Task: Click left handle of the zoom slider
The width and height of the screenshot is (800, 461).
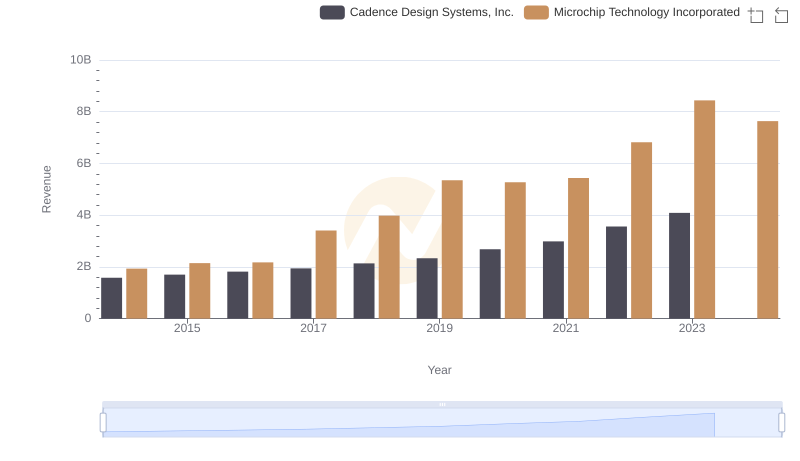Action: pos(103,423)
